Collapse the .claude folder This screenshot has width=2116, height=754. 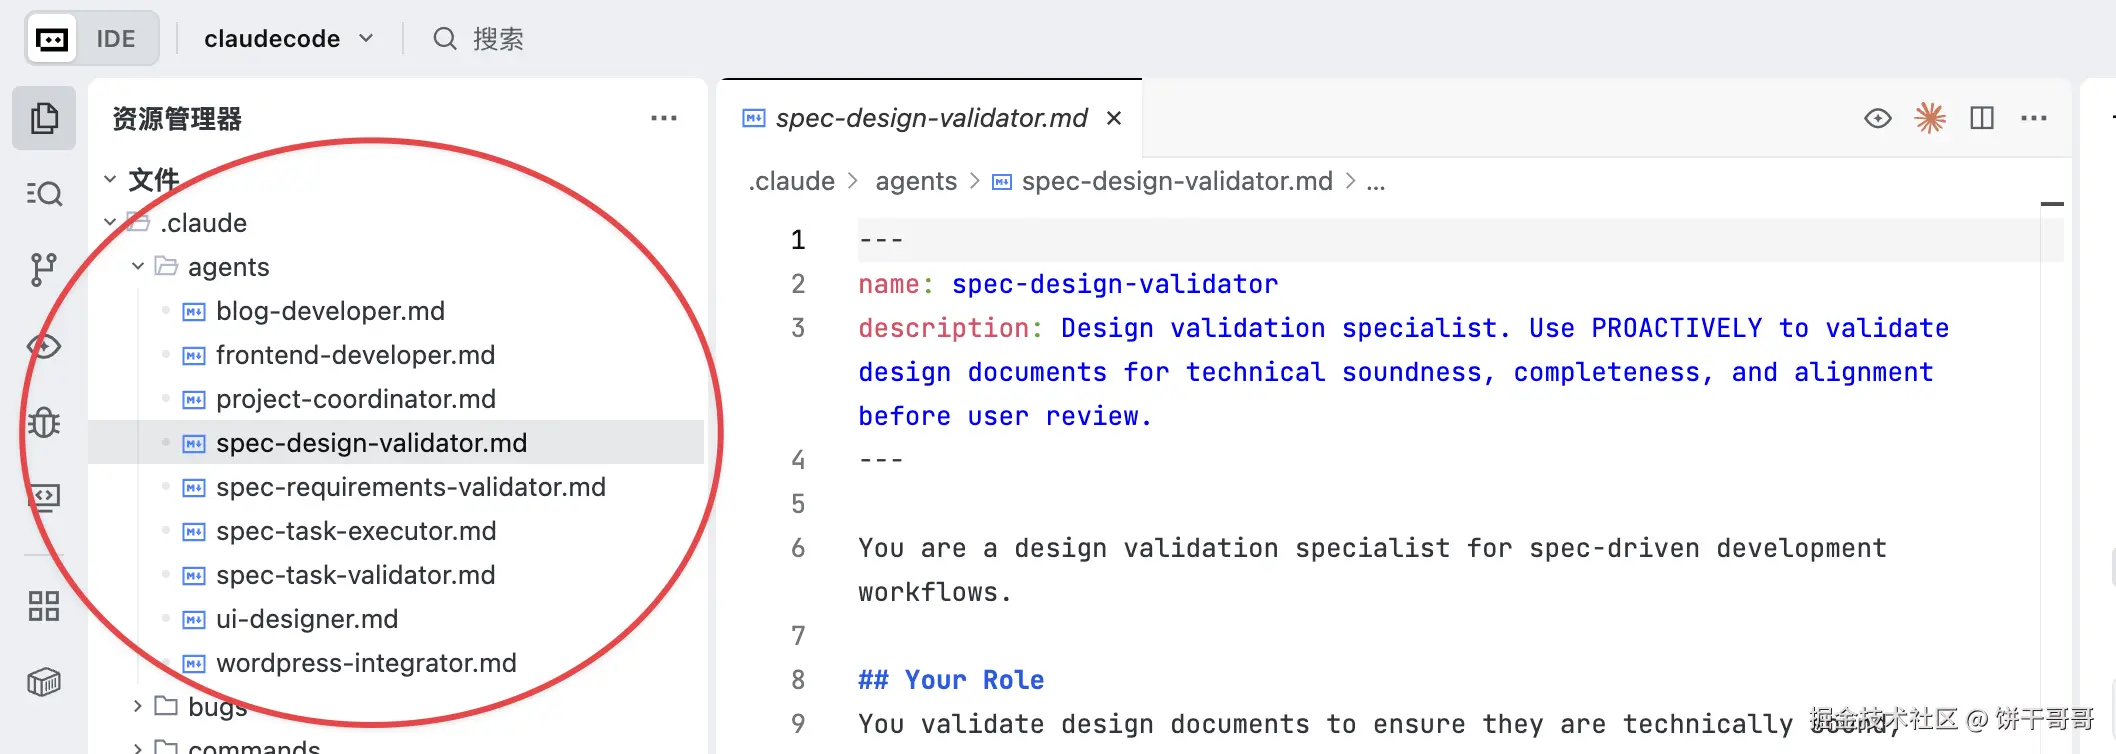pos(110,222)
